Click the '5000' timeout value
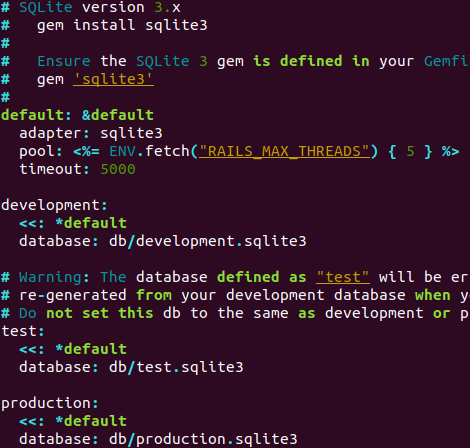This screenshot has height=448, width=470. [x=118, y=169]
